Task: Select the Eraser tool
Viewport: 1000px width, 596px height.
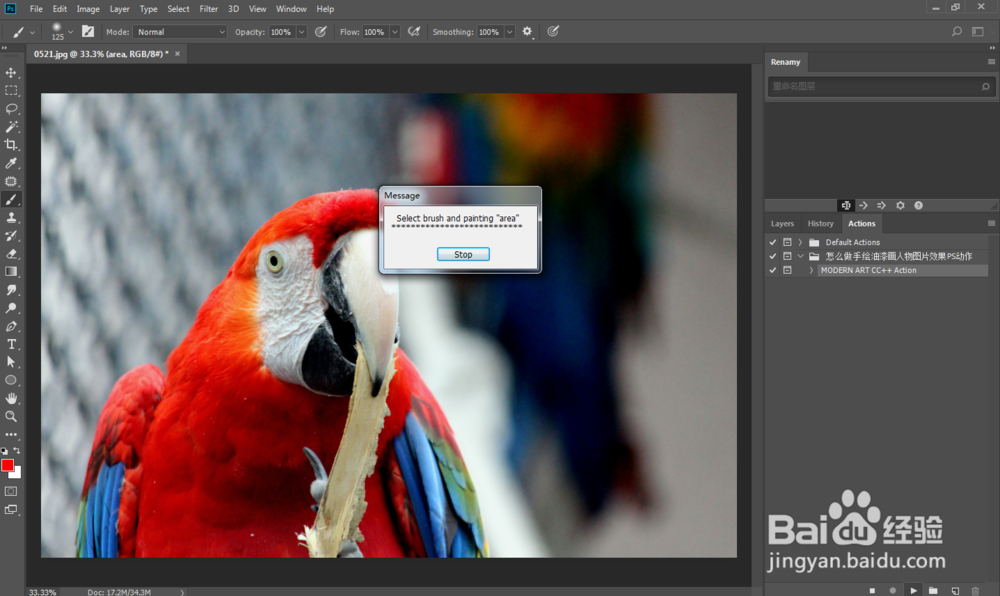Action: pyautogui.click(x=11, y=254)
